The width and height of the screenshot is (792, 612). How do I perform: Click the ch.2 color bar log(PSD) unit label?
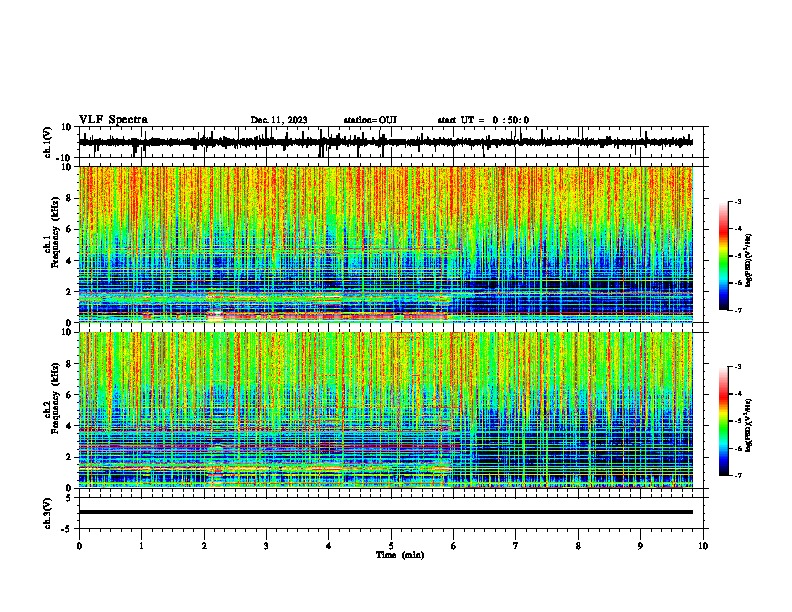(x=749, y=425)
